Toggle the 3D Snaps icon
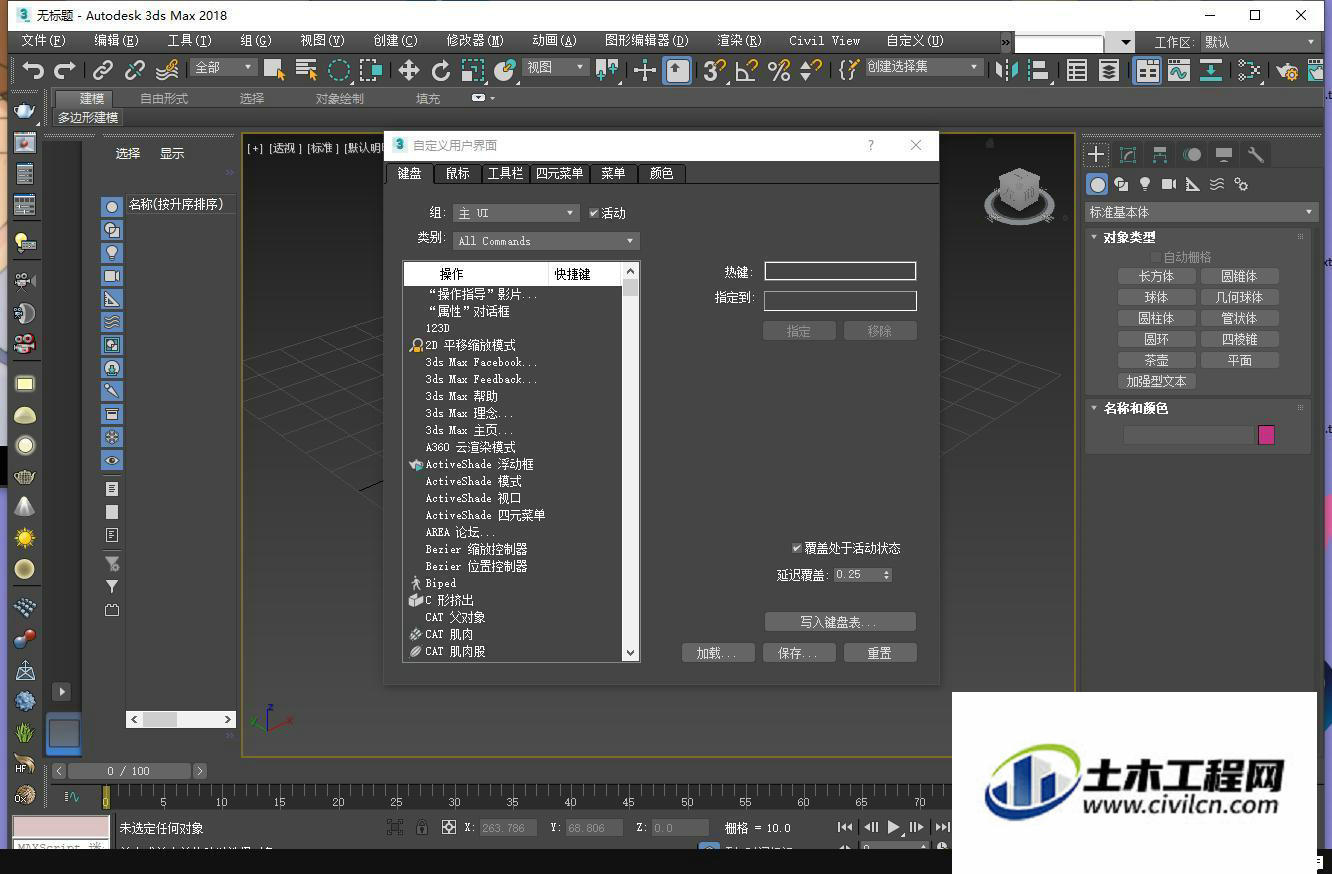Screen dimensions: 1332x874 pyautogui.click(x=714, y=70)
